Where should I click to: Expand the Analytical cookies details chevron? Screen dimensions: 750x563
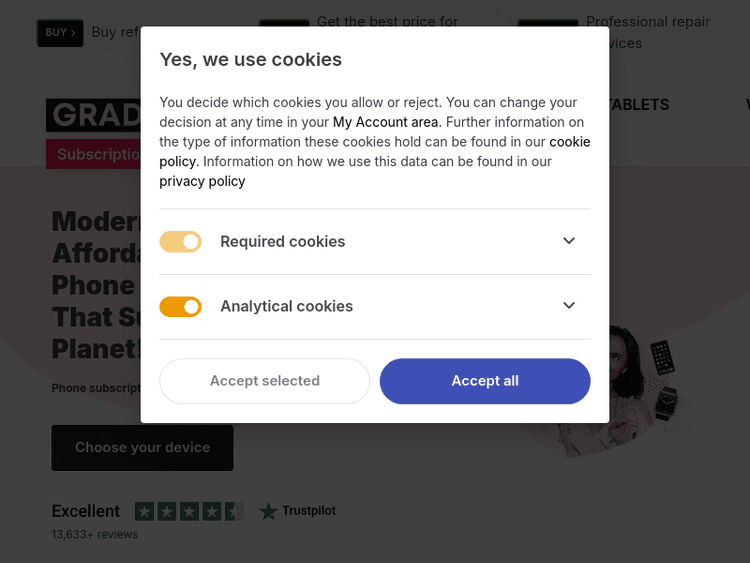569,306
